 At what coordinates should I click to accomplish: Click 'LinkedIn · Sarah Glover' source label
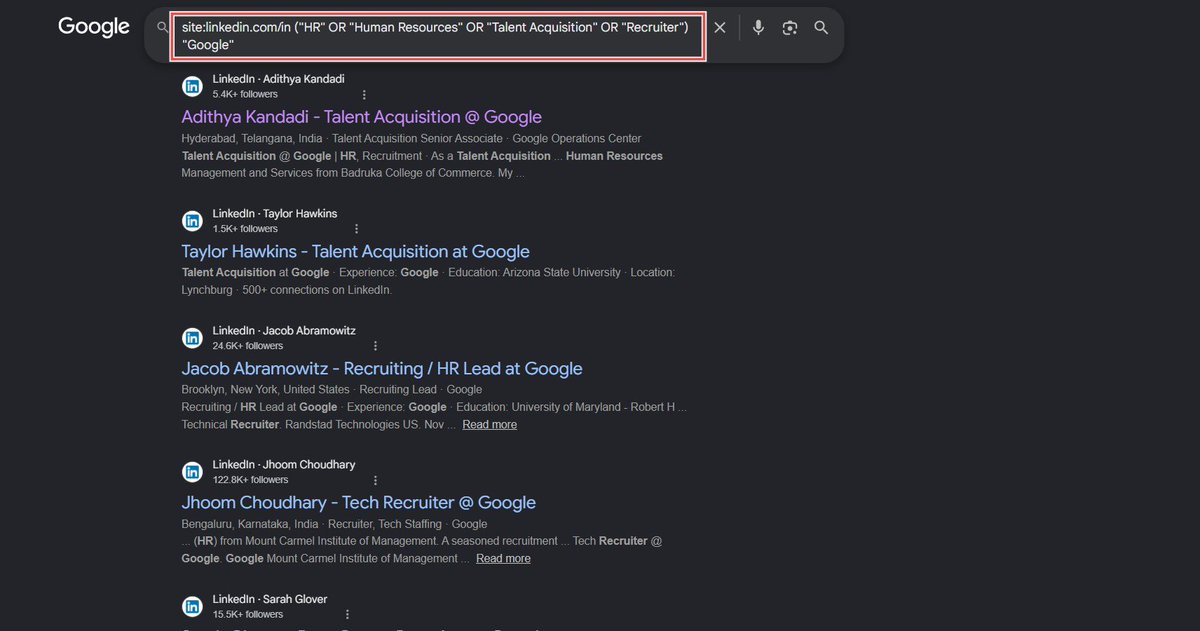(x=270, y=599)
